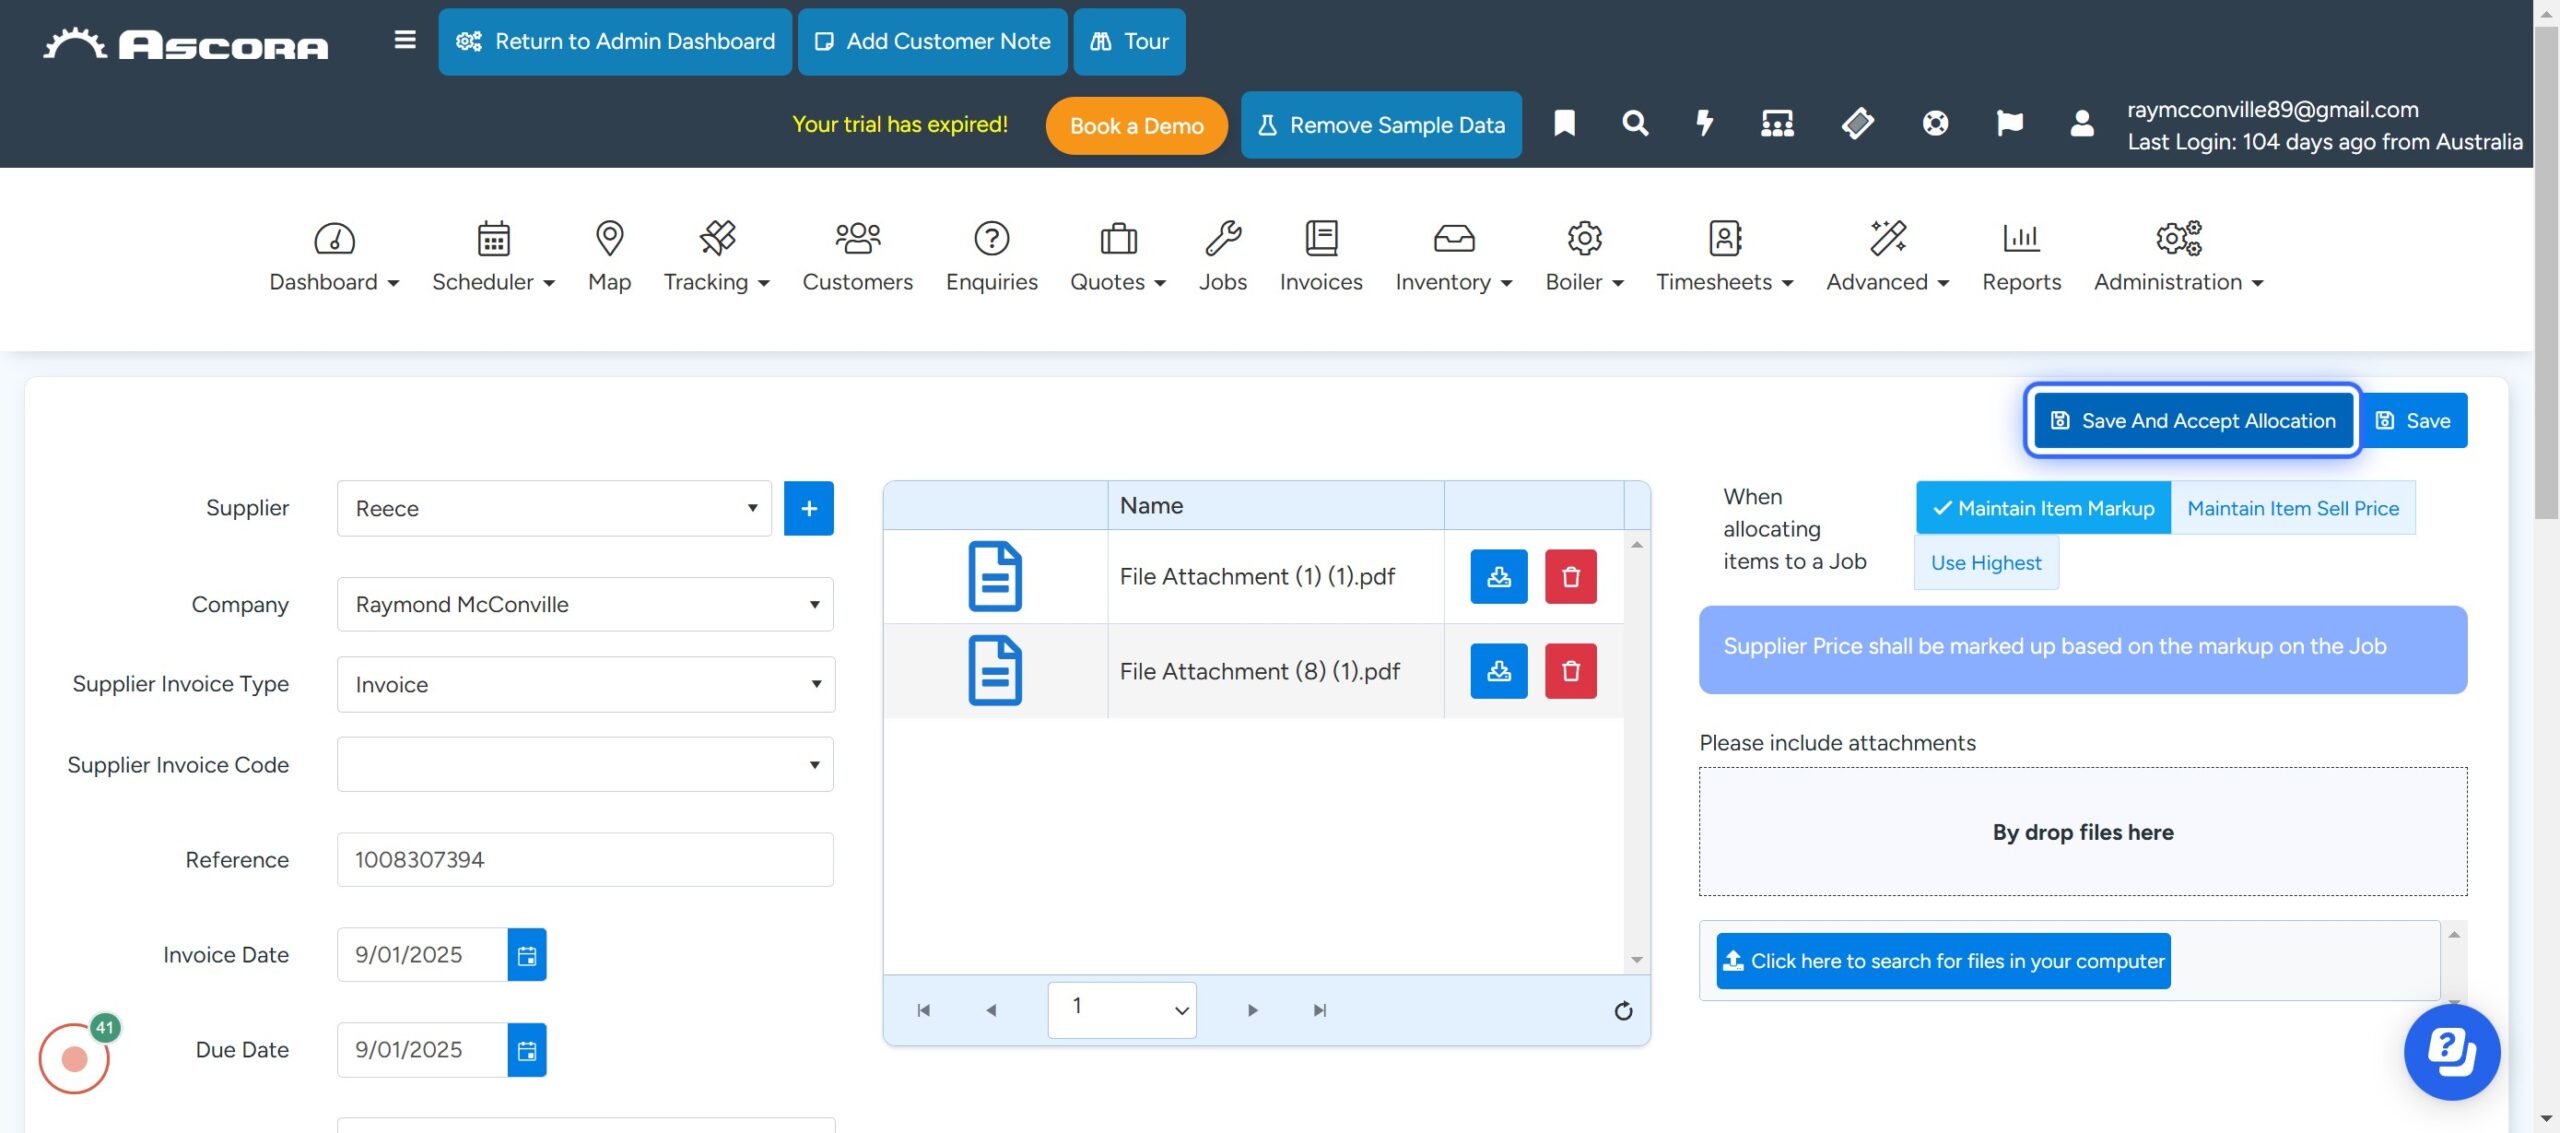Open the bookmark icon in header
This screenshot has height=1133, width=2560.
[1564, 123]
